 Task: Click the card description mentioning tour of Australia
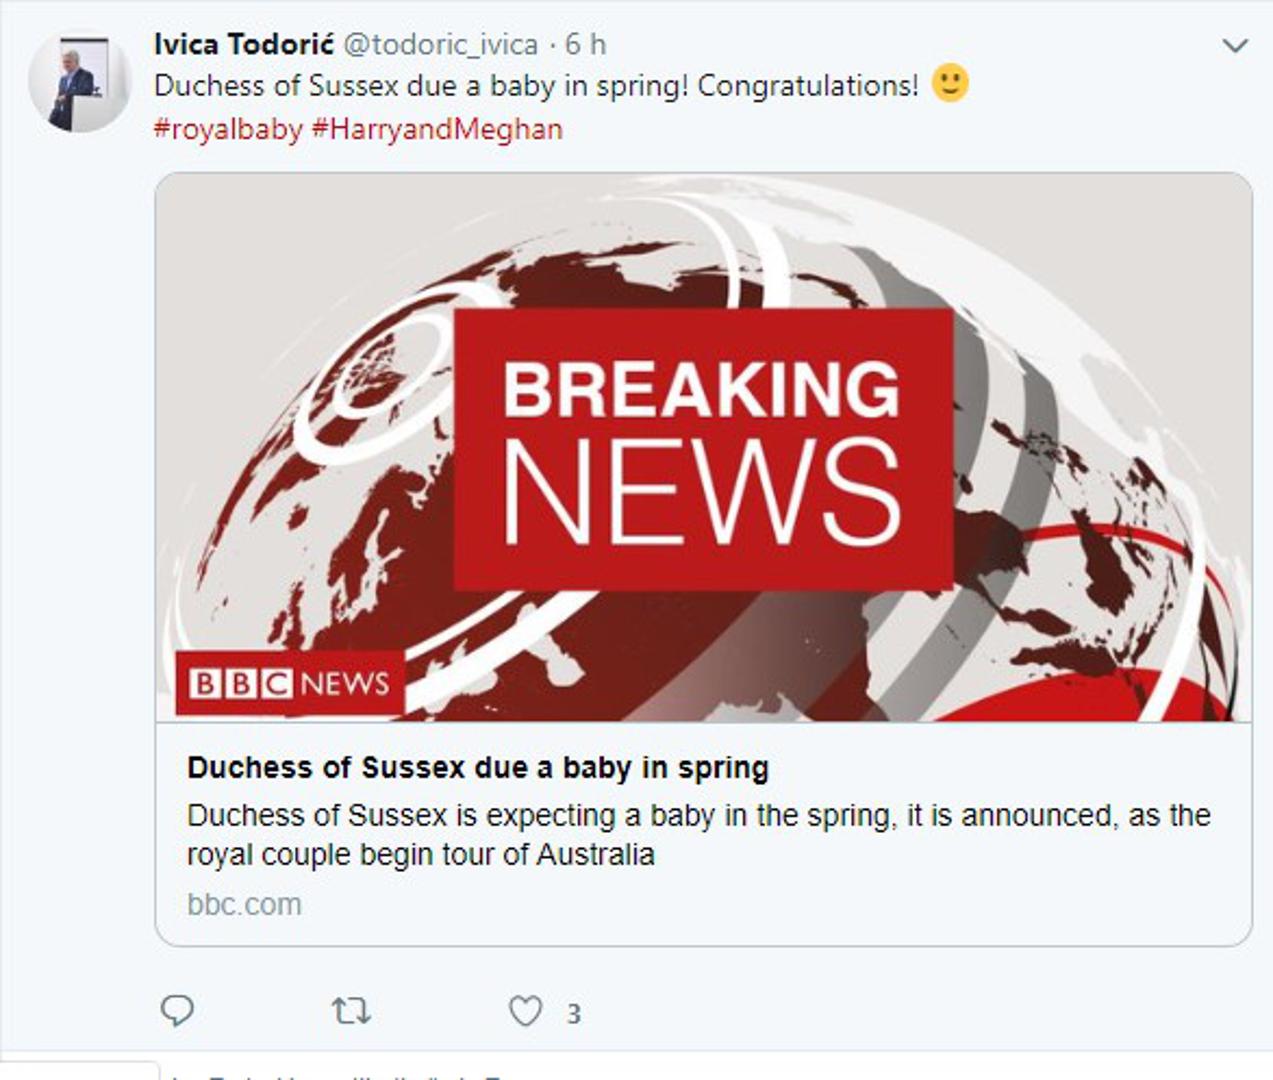click(698, 835)
